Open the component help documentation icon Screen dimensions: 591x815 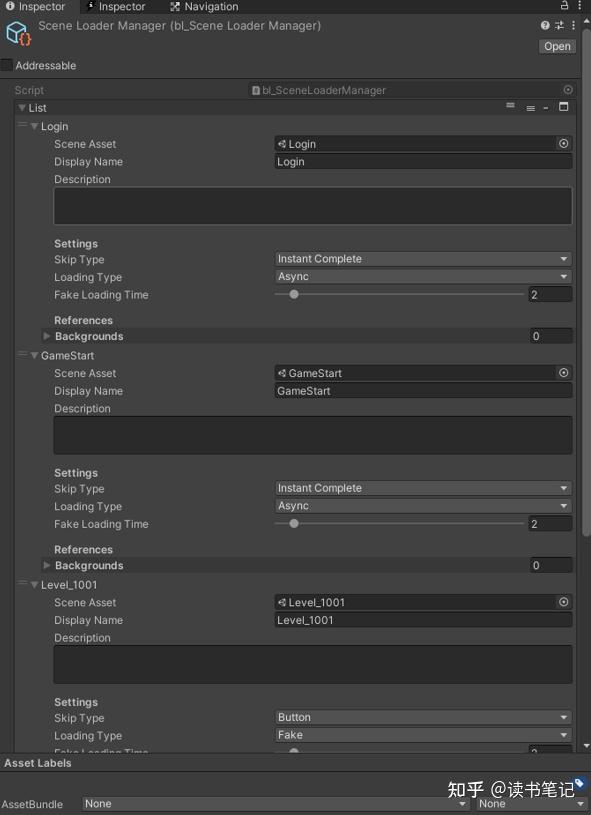544,25
